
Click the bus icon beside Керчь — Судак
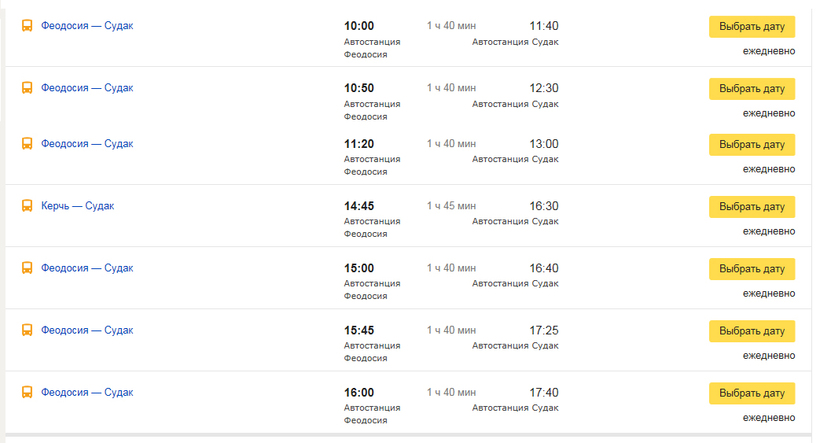[x=27, y=206]
